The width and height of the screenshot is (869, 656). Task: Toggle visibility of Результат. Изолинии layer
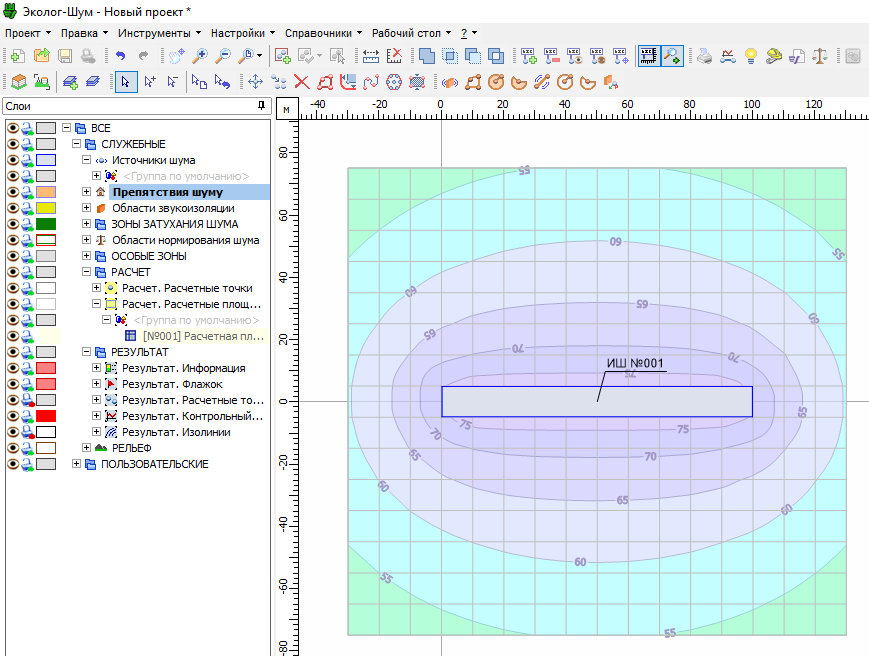tap(13, 432)
